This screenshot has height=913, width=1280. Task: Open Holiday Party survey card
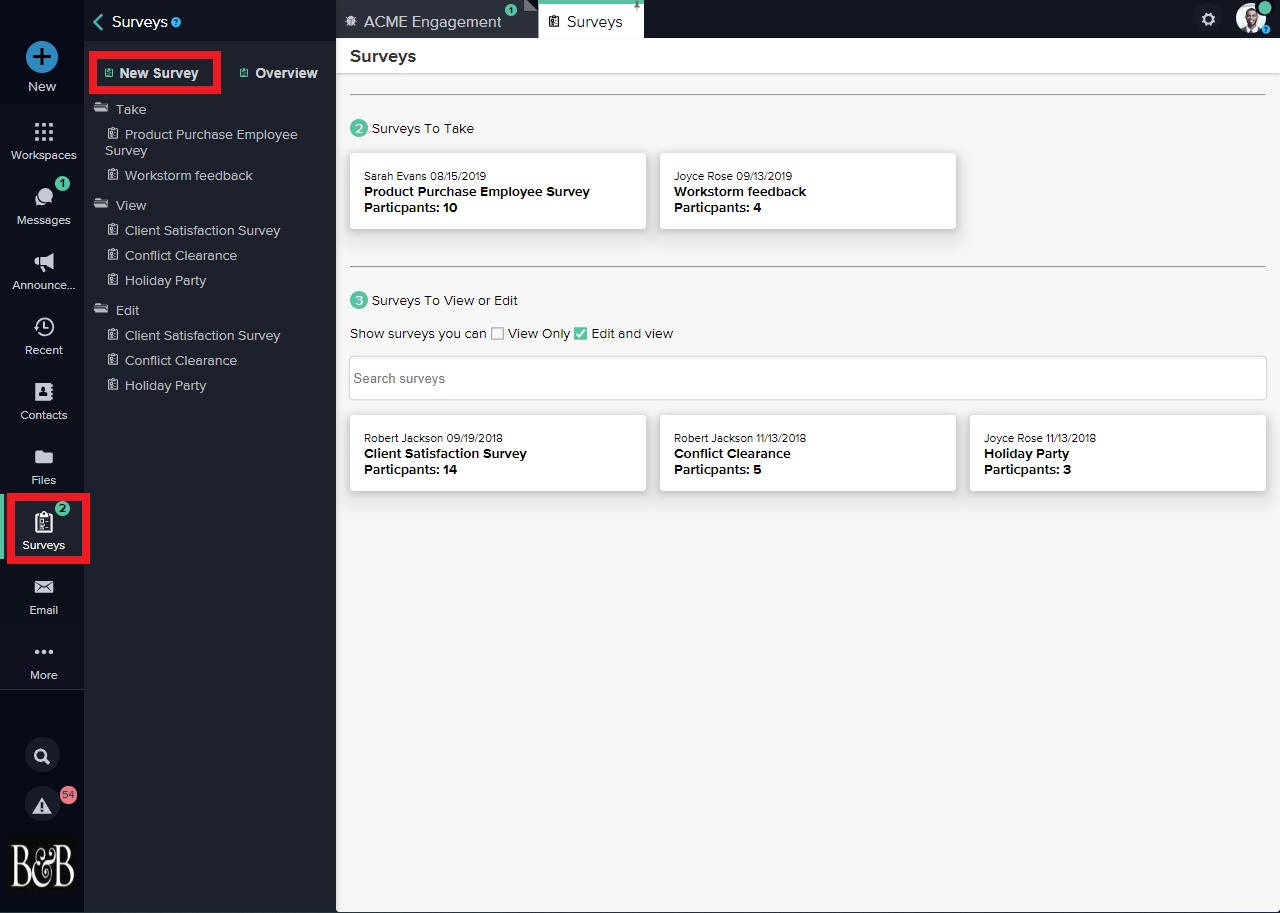point(1118,453)
